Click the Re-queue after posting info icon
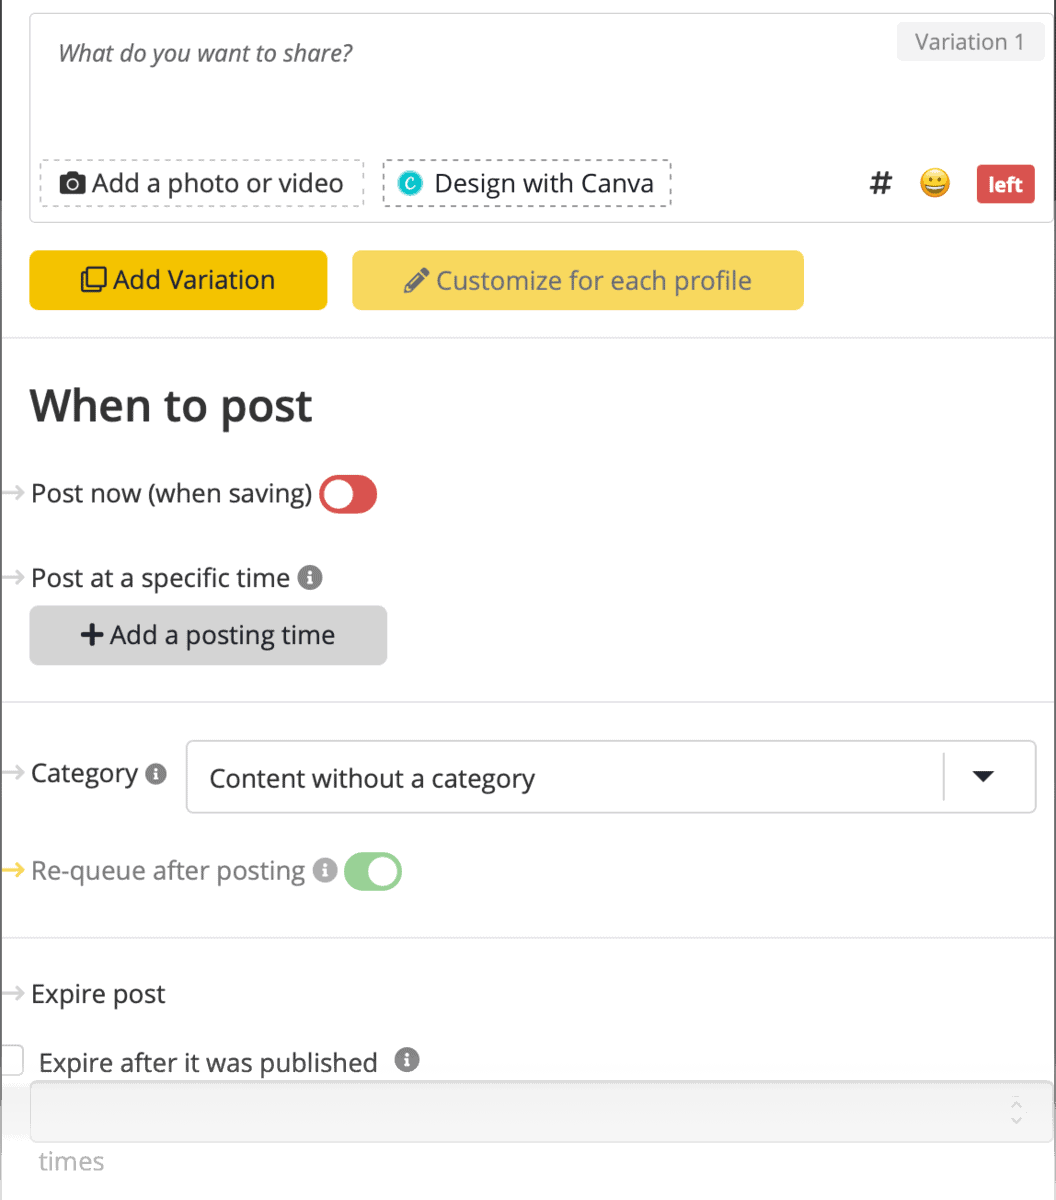The image size is (1056, 1200). [325, 871]
